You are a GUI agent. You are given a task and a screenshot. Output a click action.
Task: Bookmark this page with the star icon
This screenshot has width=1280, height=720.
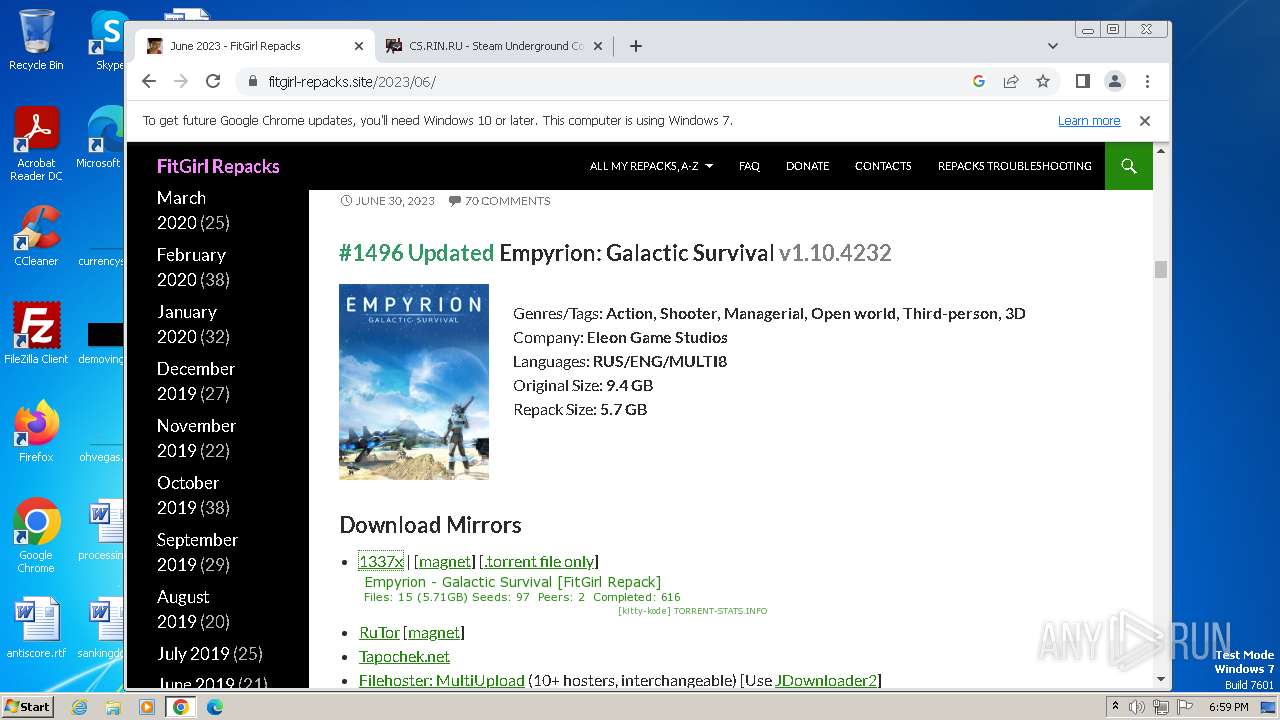(x=1043, y=81)
